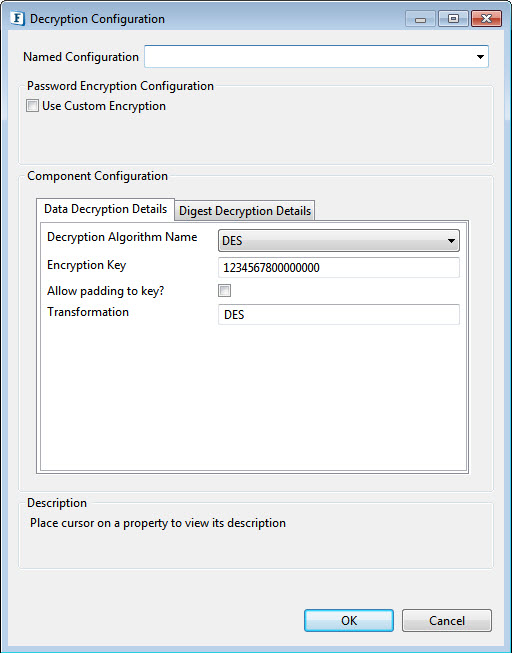The height and width of the screenshot is (653, 512).
Task: Close the Decryption Configuration dialog
Action: tap(486, 19)
